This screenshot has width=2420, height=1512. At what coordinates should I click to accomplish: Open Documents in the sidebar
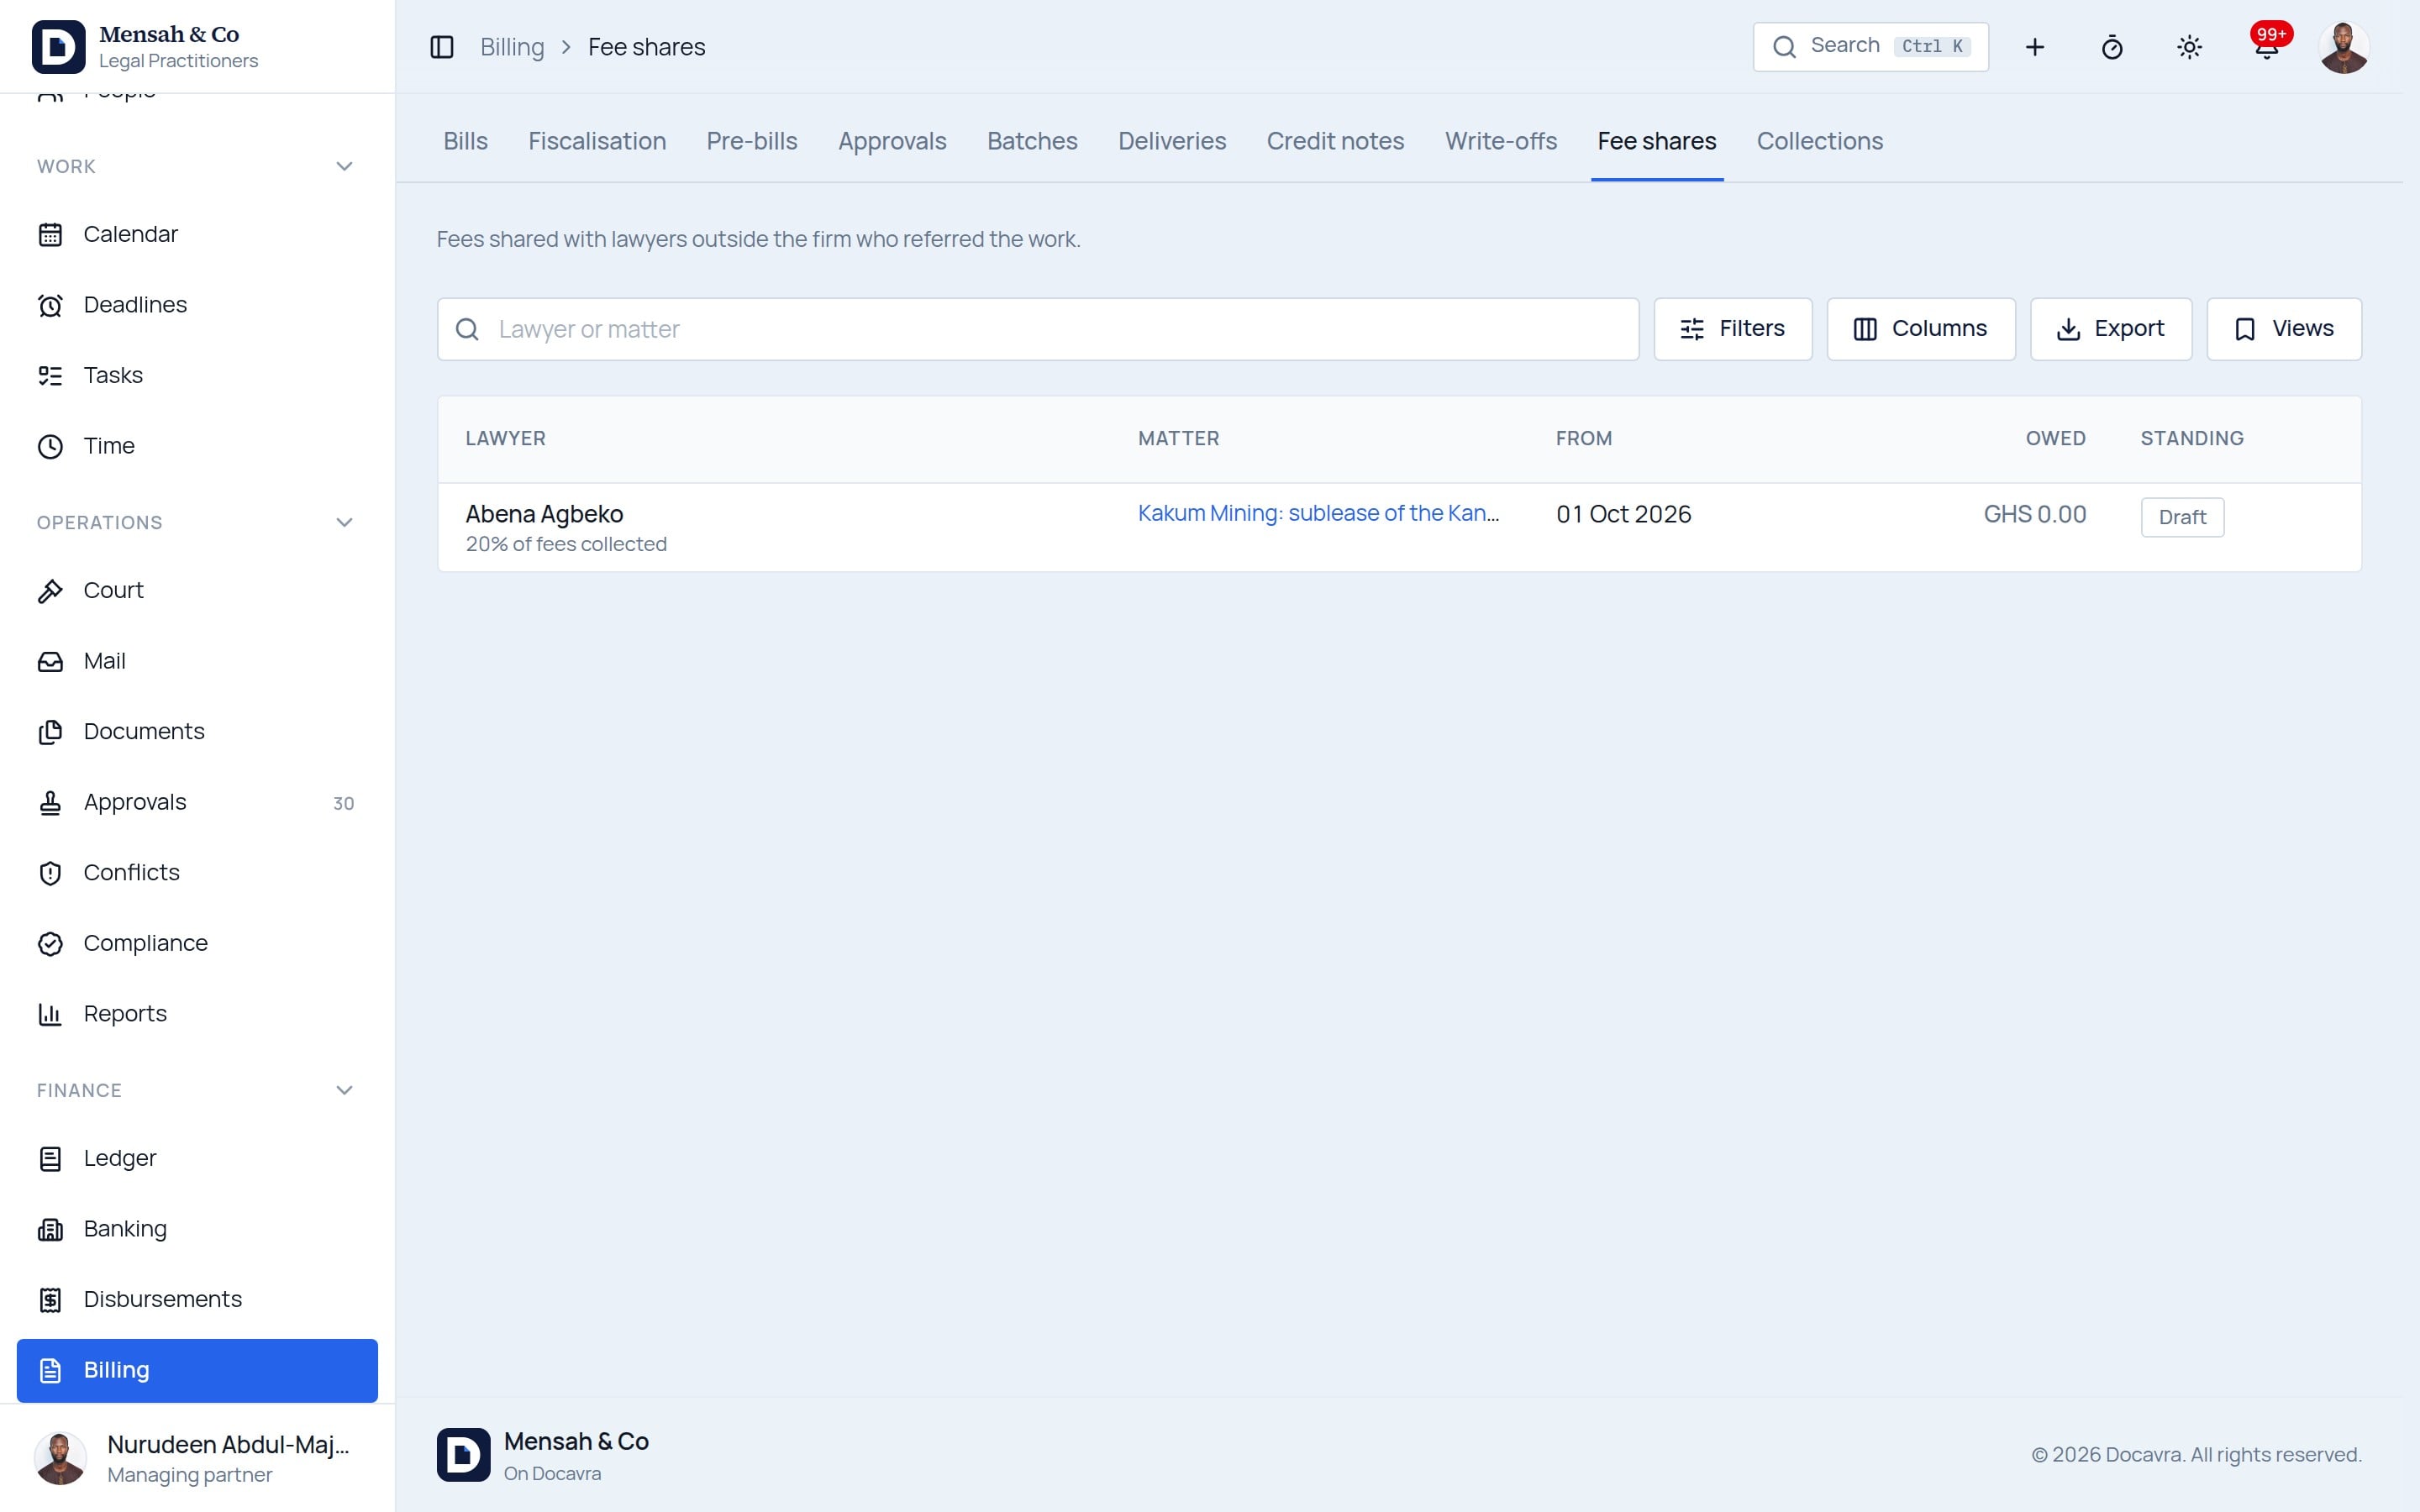(197, 731)
